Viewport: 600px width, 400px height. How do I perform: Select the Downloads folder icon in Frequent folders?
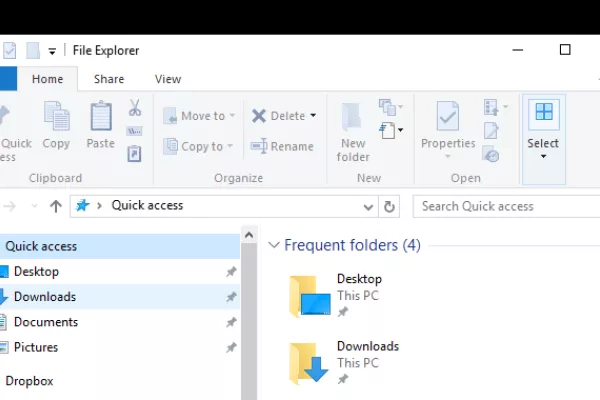309,363
